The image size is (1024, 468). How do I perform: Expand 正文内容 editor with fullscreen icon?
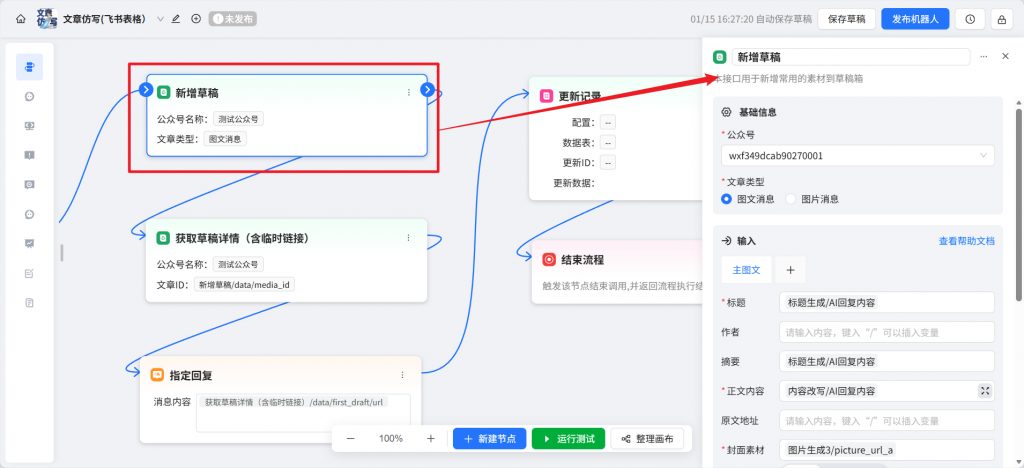point(985,391)
